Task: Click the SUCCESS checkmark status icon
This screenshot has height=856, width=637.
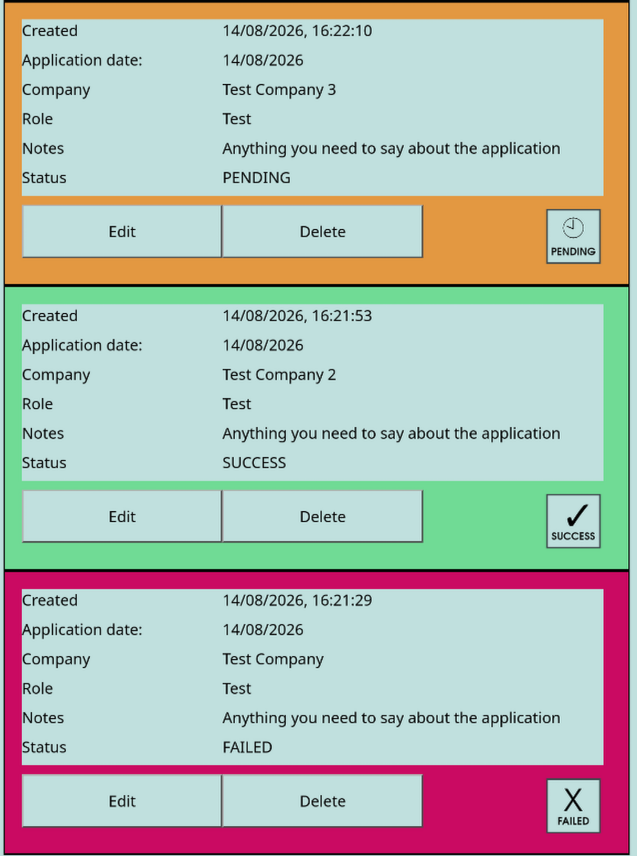Action: [573, 521]
